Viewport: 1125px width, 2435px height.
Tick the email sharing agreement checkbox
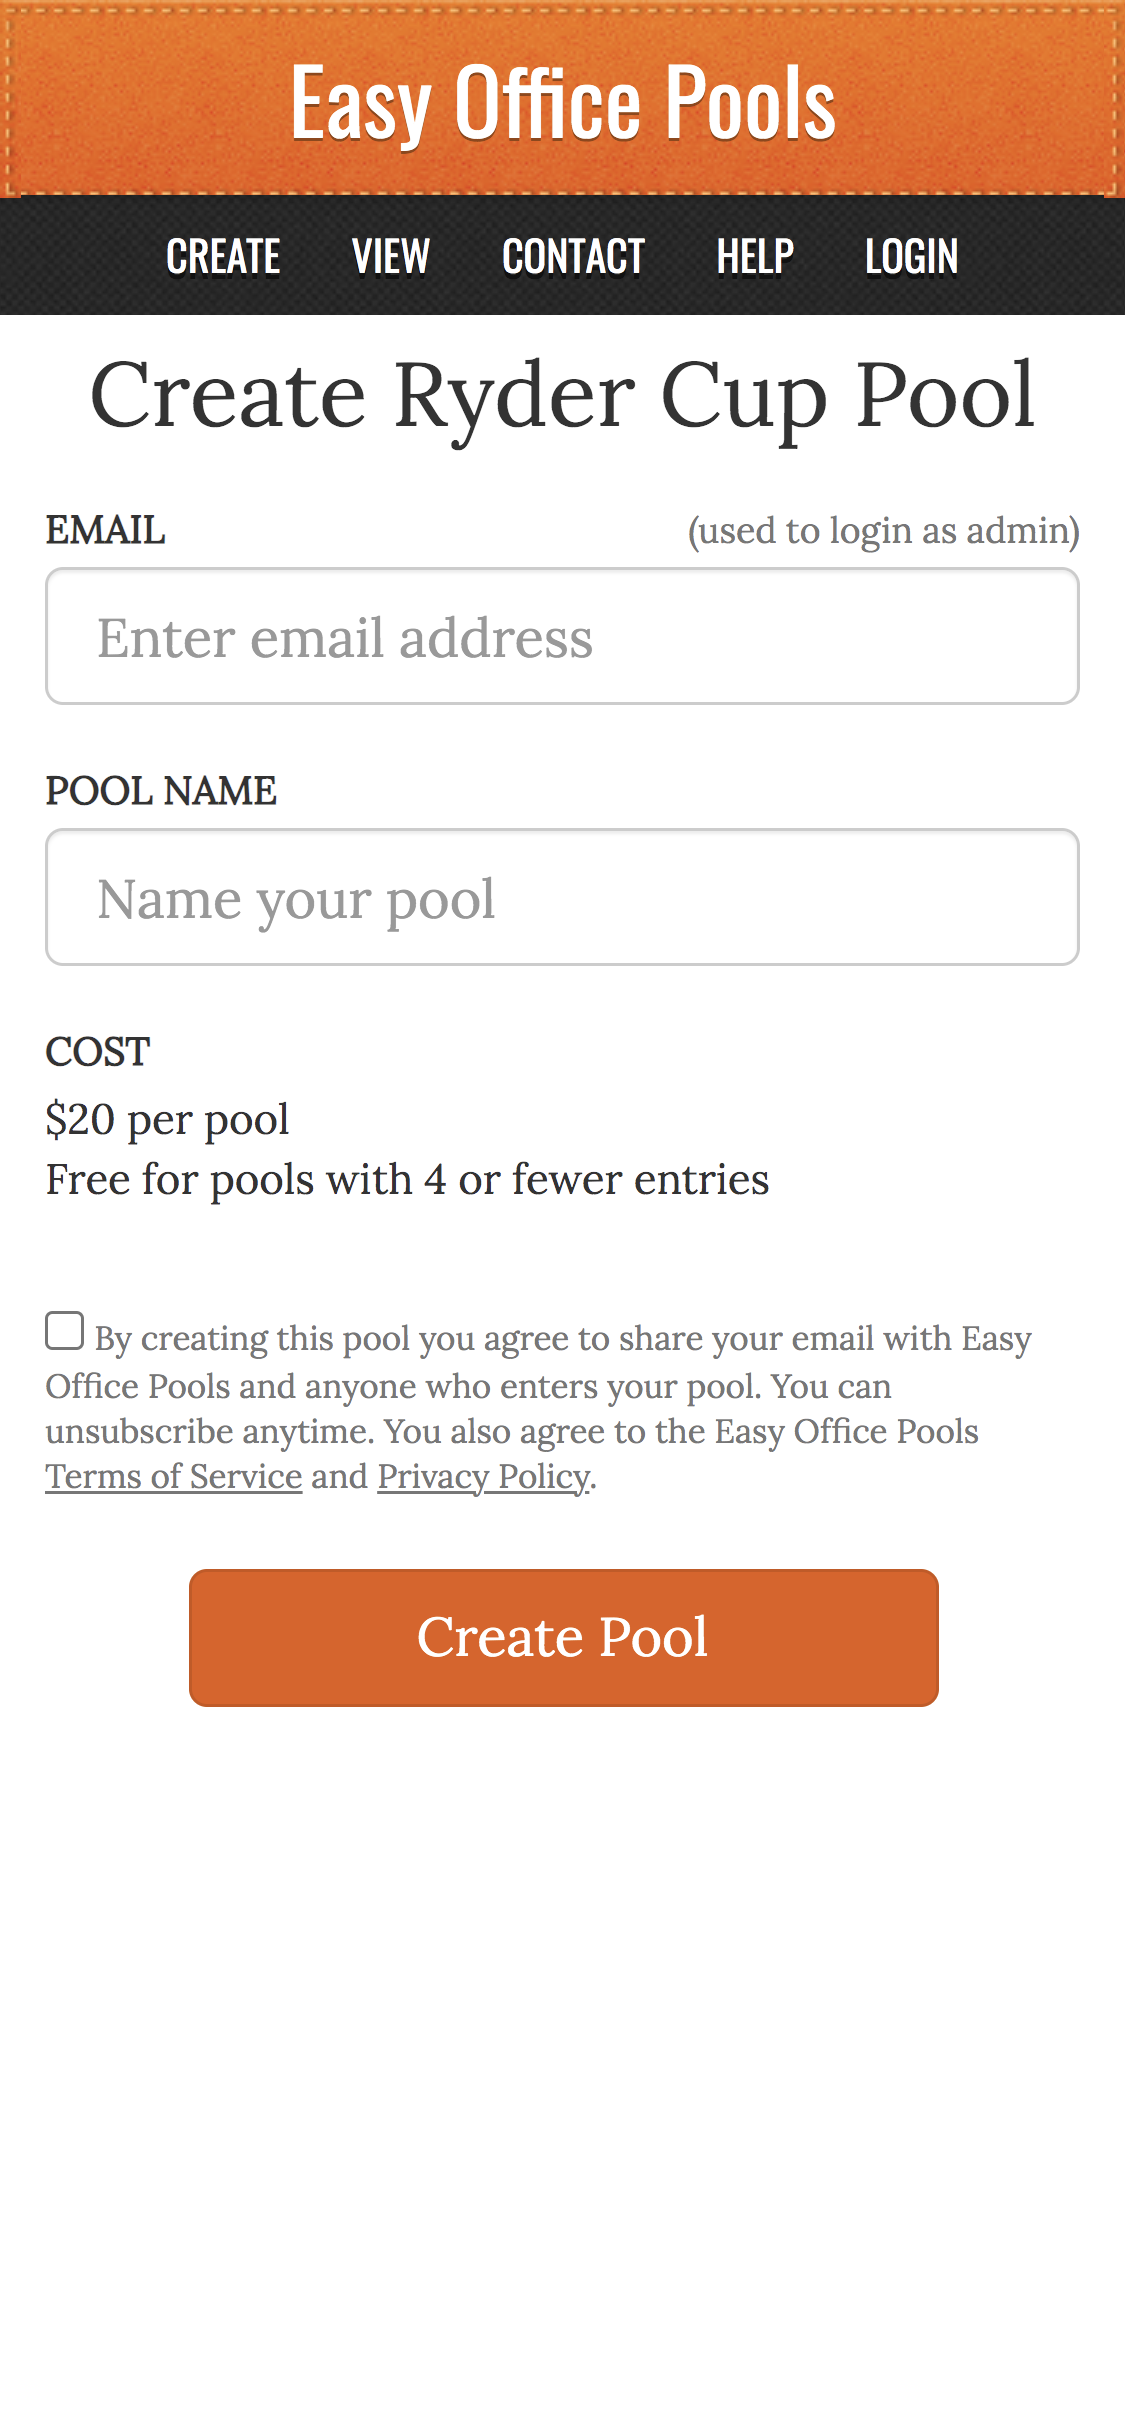point(65,1332)
